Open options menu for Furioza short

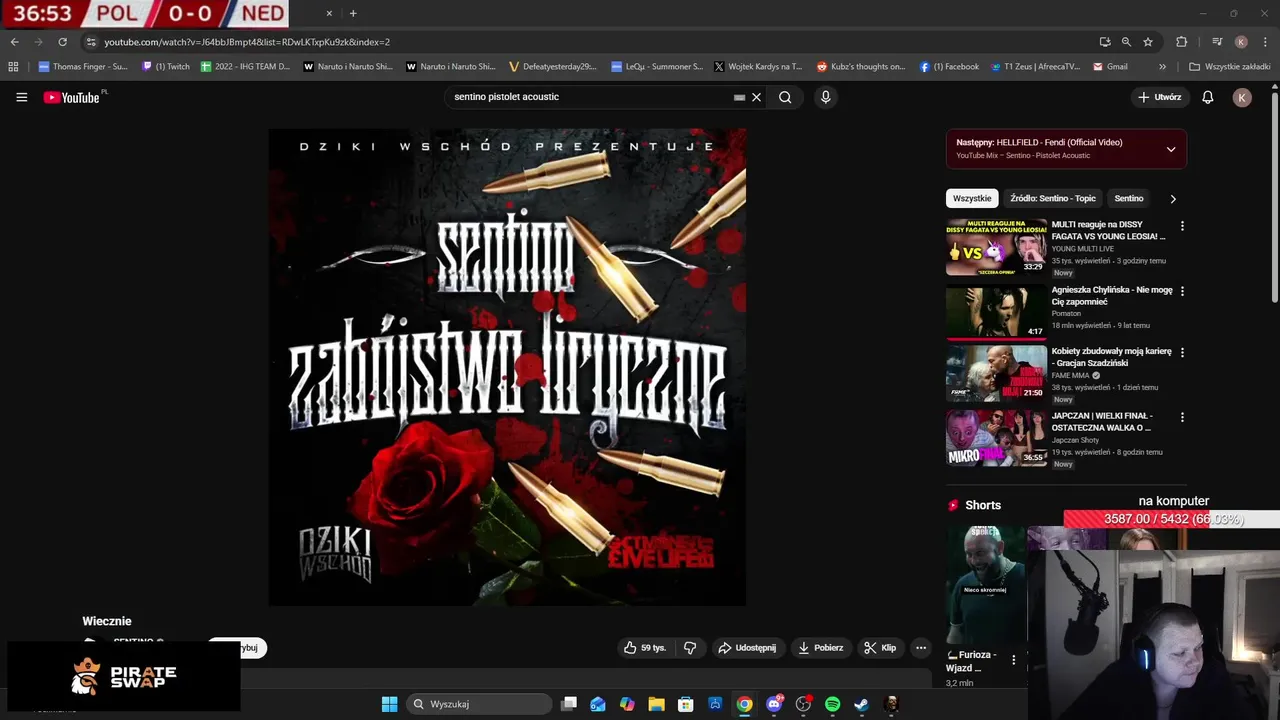coord(1013,660)
